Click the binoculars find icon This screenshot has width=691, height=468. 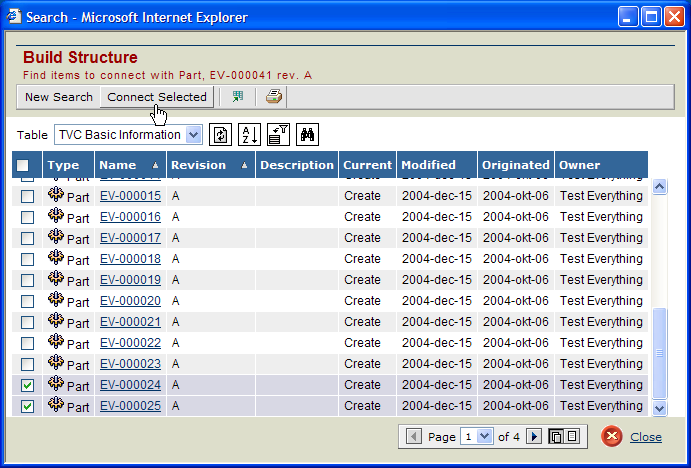point(308,135)
